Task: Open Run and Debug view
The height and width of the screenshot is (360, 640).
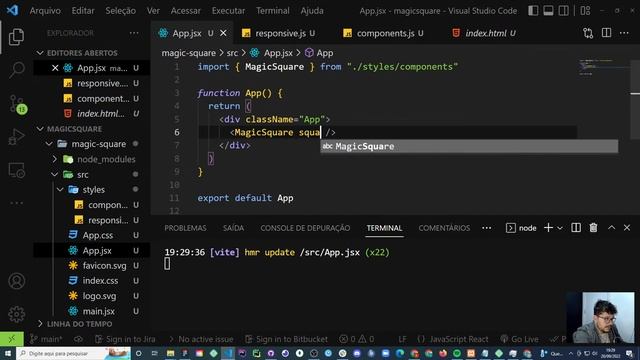Action: (x=16, y=137)
